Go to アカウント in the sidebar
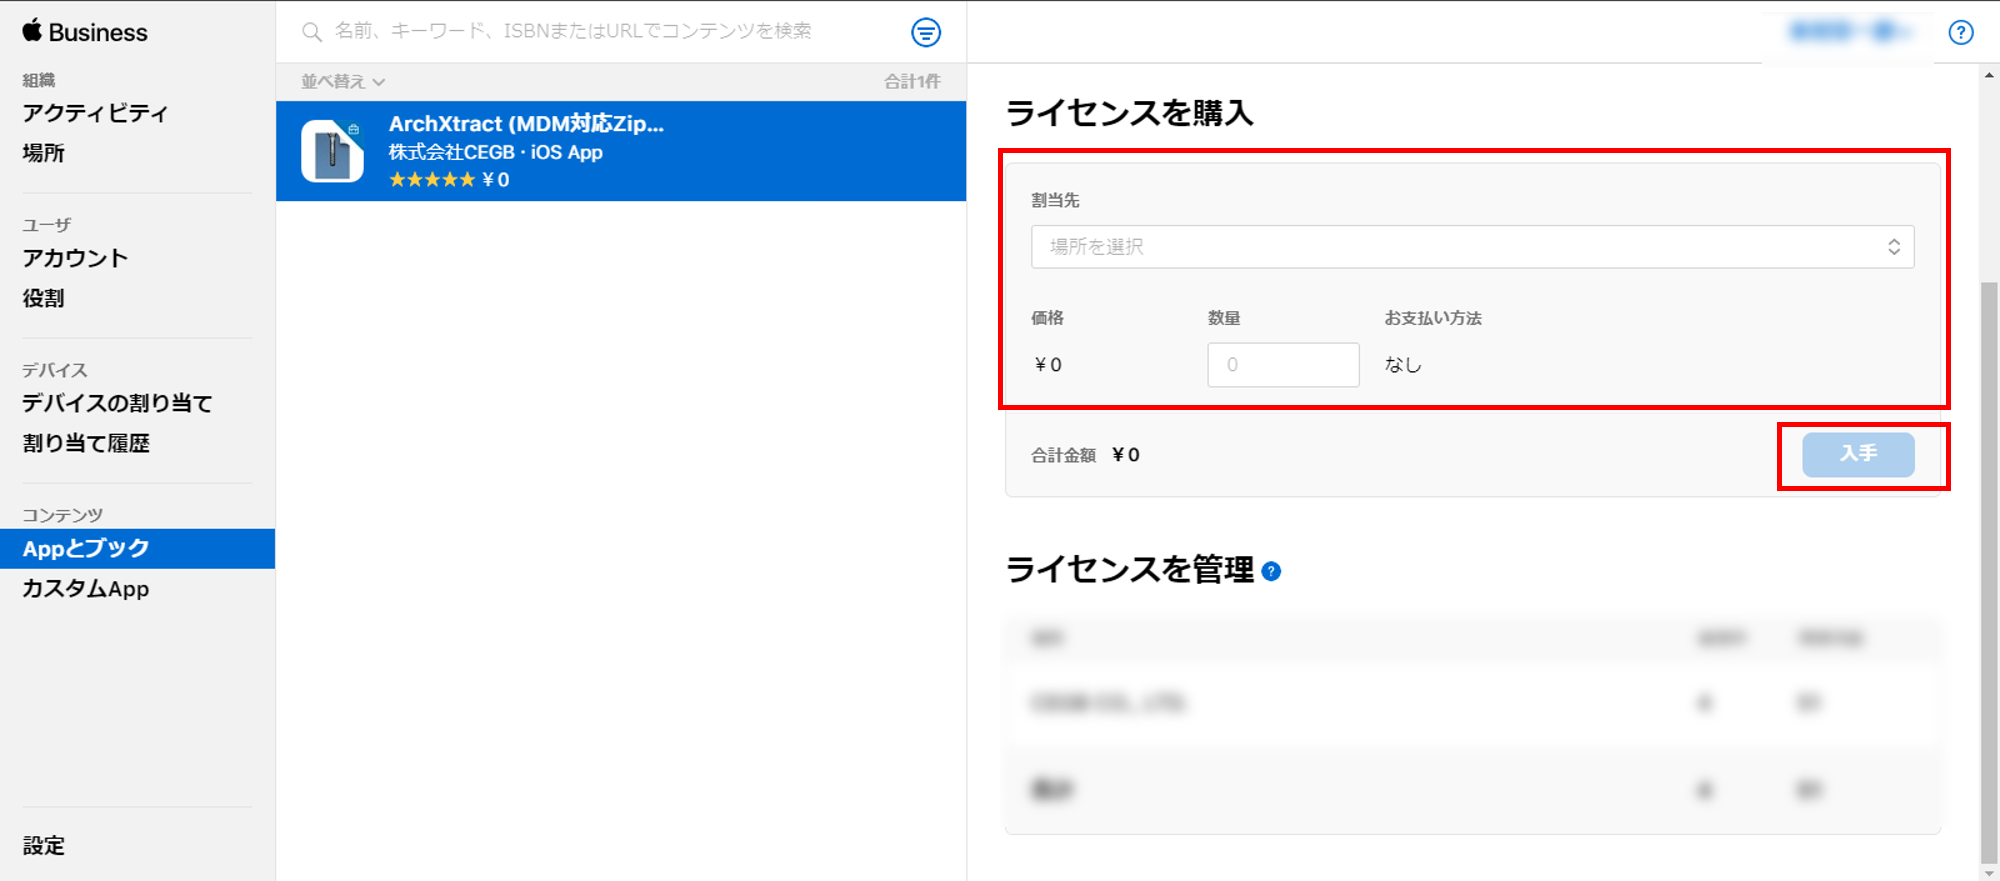 [75, 258]
